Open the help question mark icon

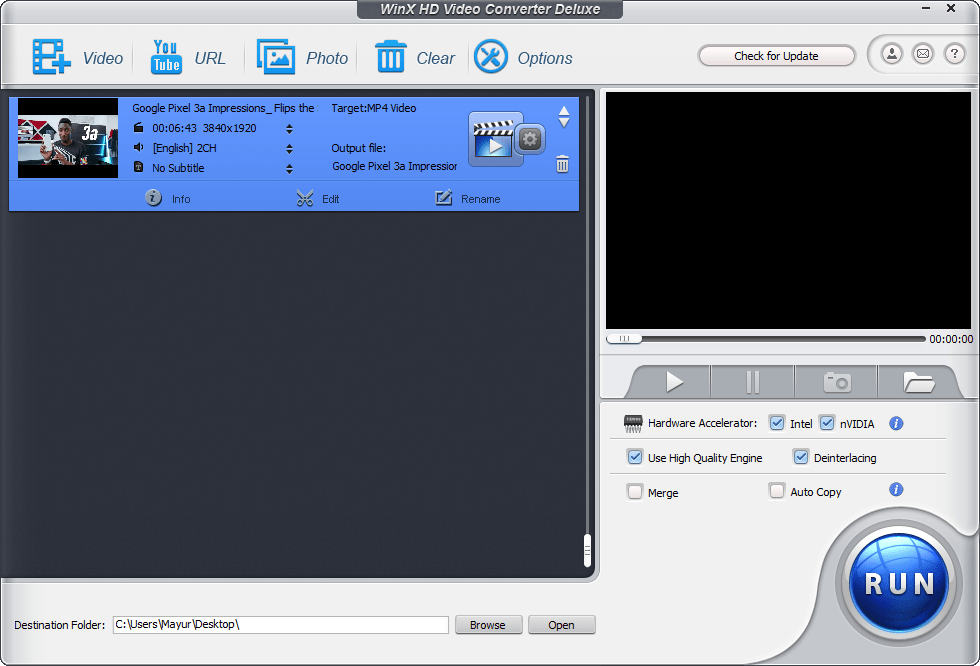click(x=954, y=54)
